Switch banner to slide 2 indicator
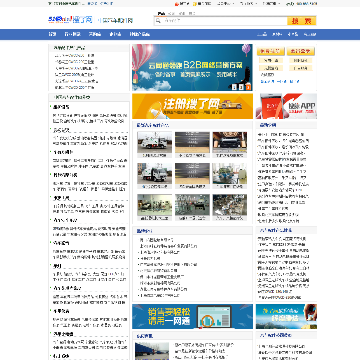 pyautogui.click(x=241, y=87)
